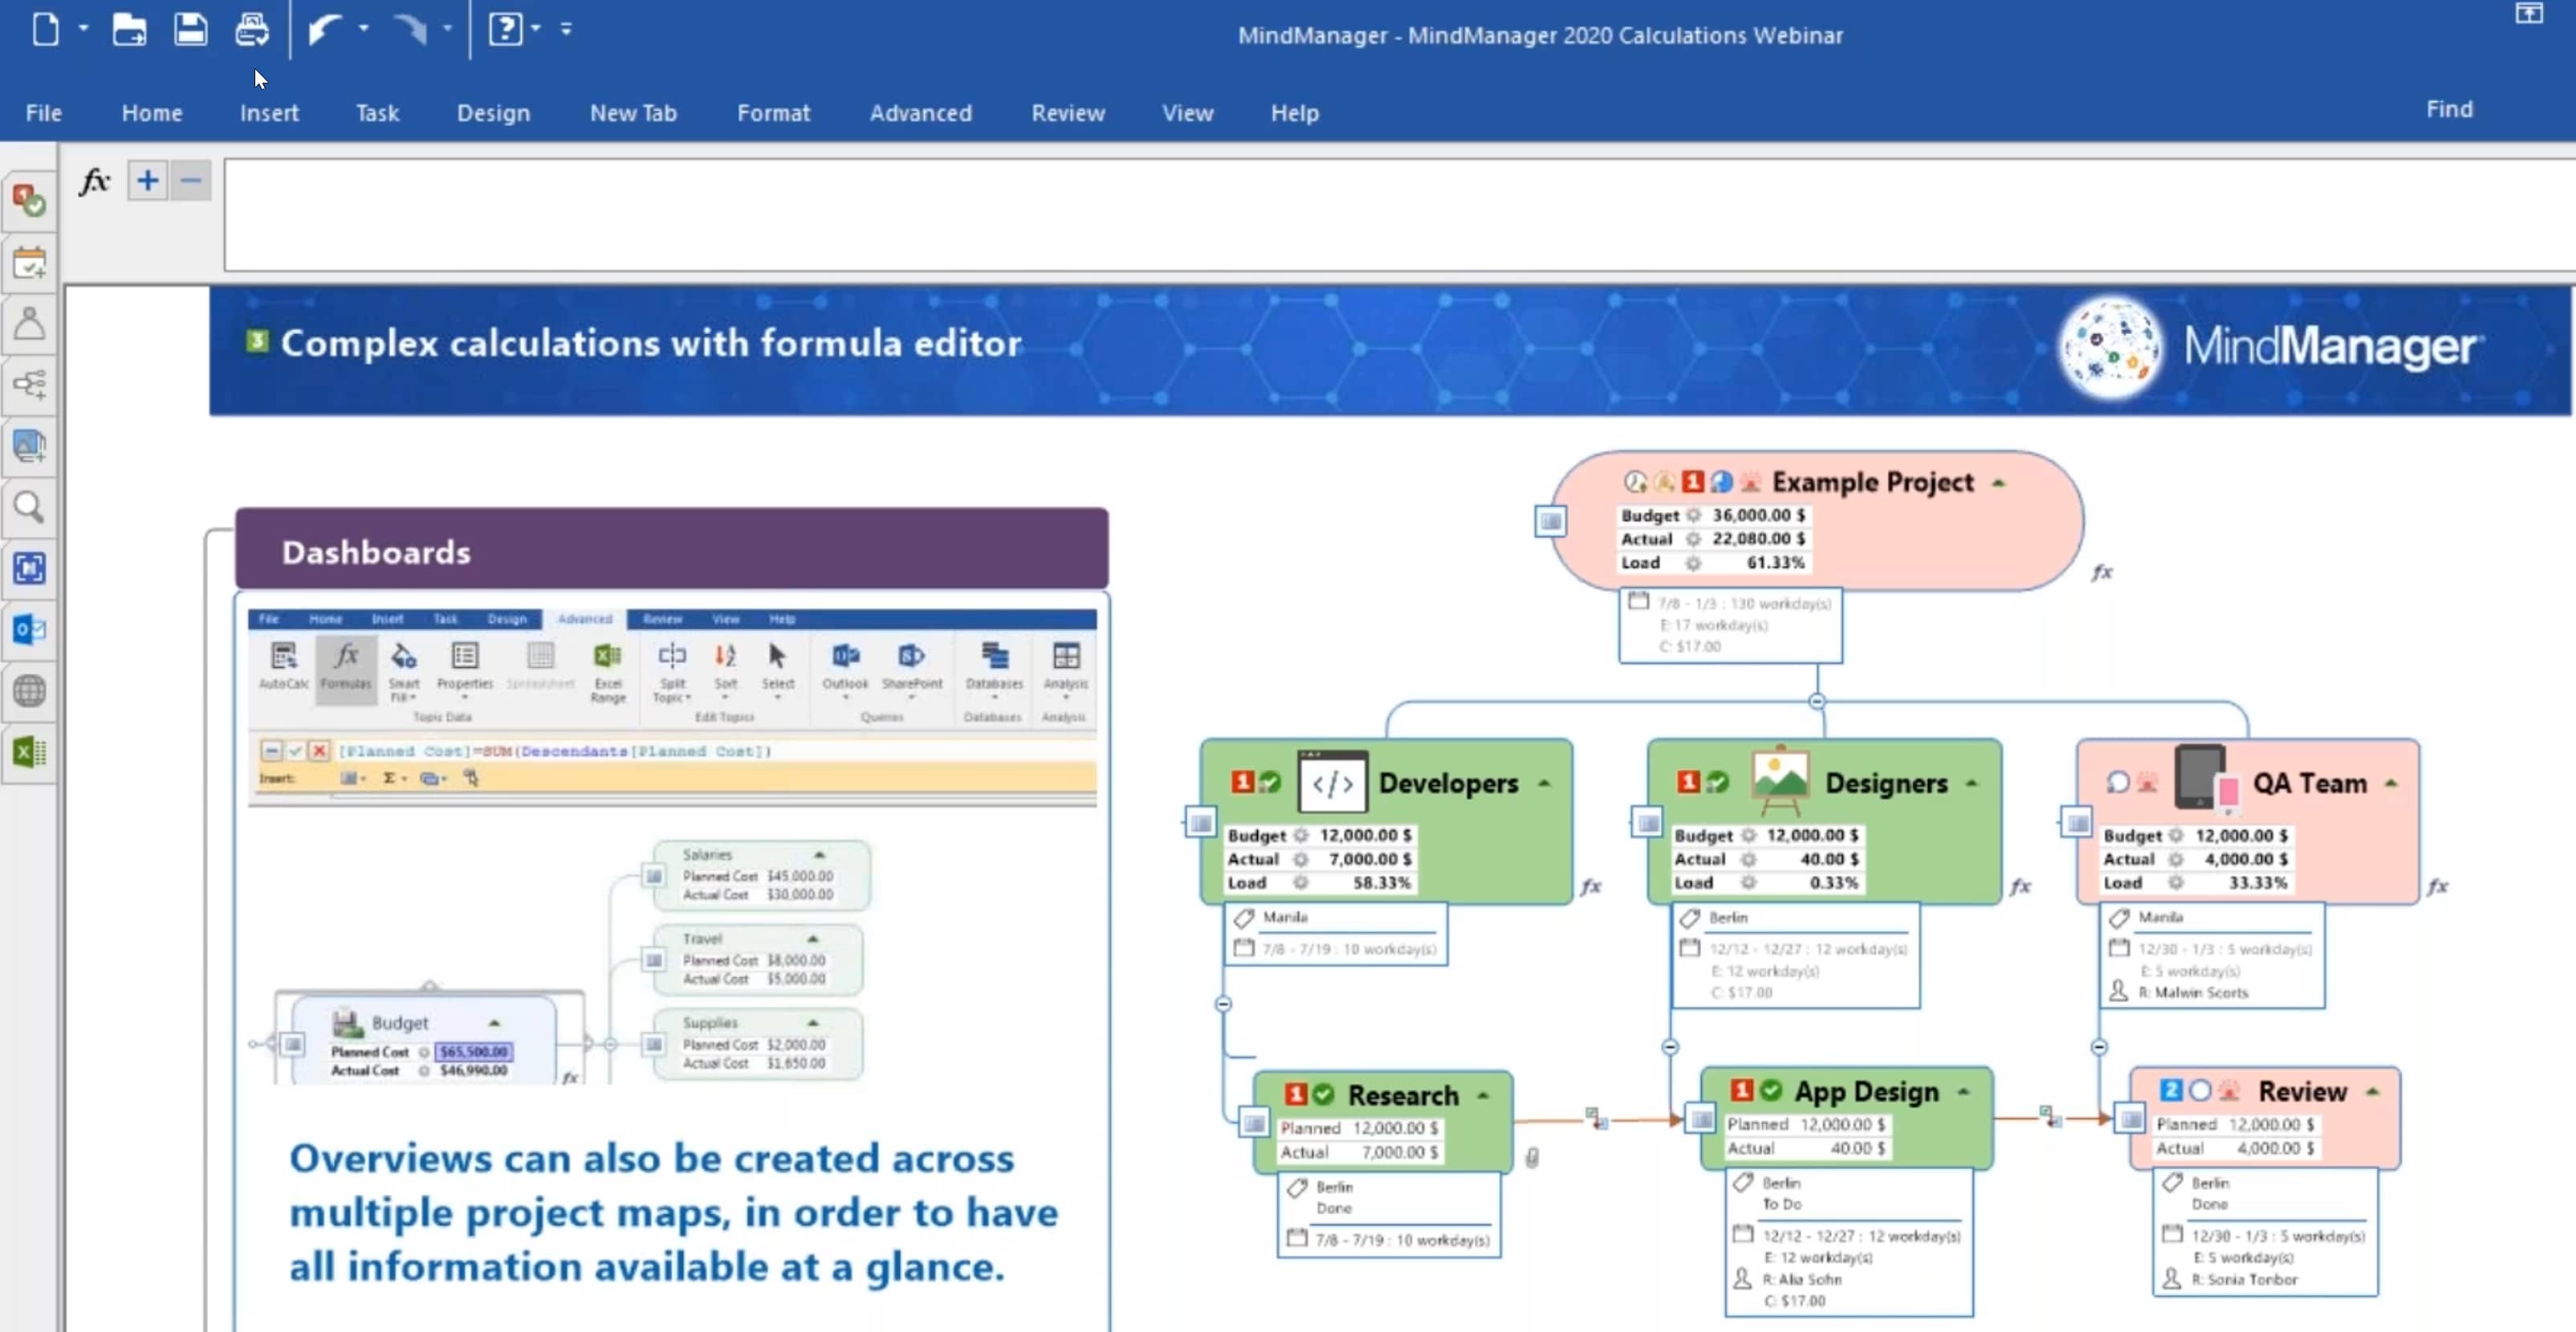Select the Dashboards topic
Image resolution: width=2576 pixels, height=1332 pixels.
(x=671, y=549)
